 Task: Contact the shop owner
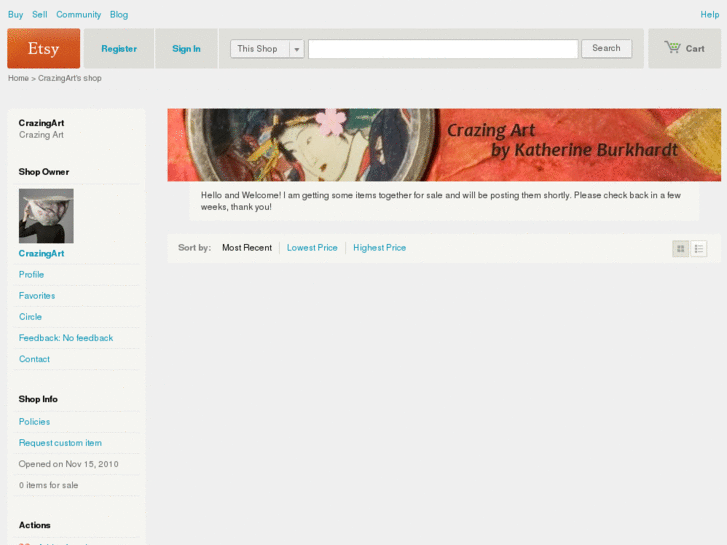tap(34, 359)
